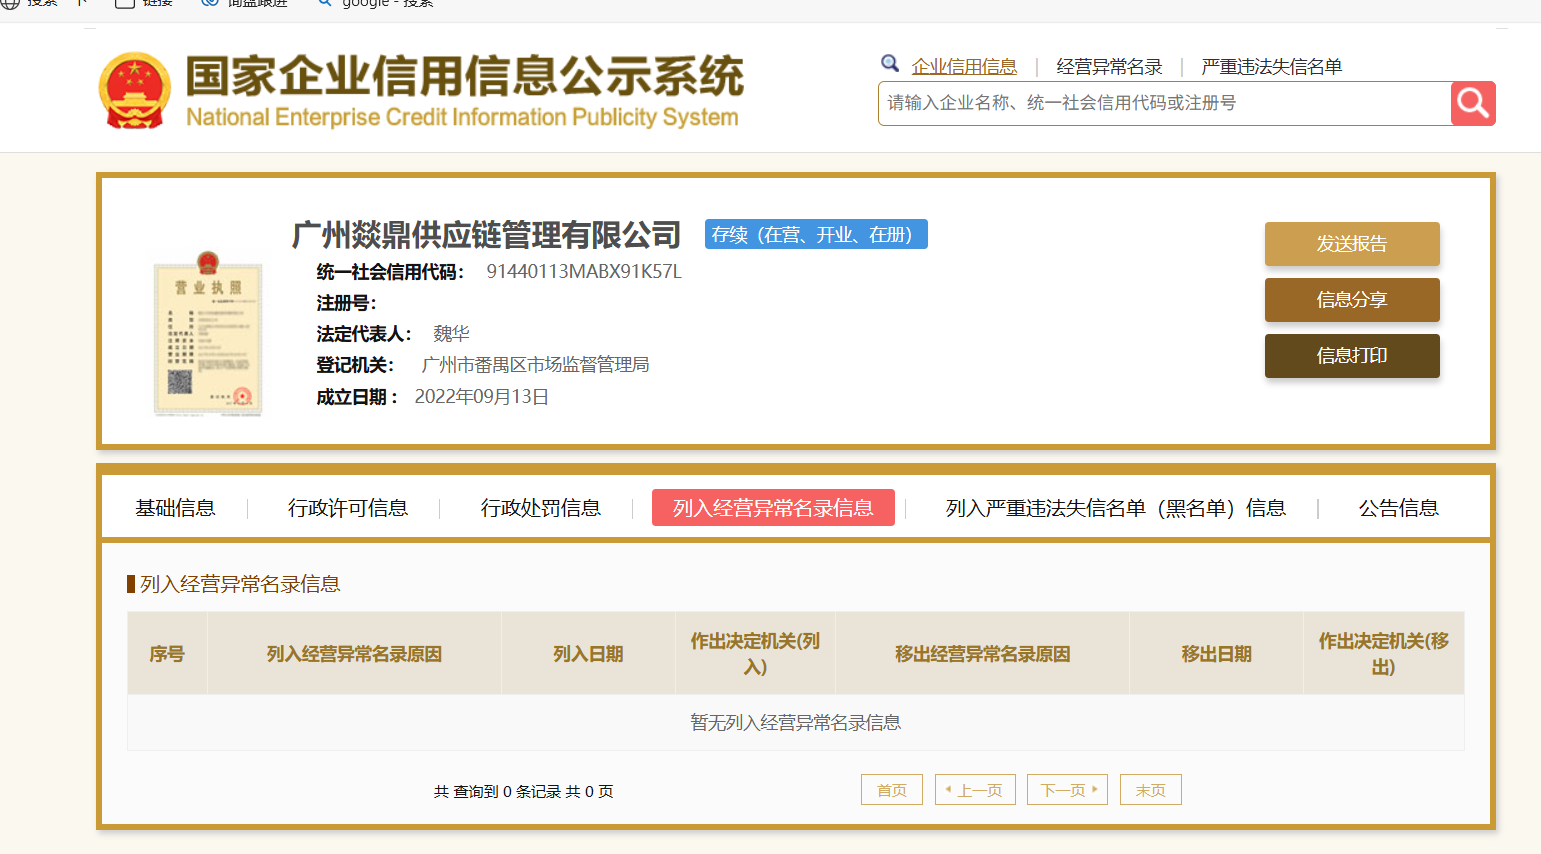Click the 注册号 field label
This screenshot has width=1541, height=854.
click(346, 303)
